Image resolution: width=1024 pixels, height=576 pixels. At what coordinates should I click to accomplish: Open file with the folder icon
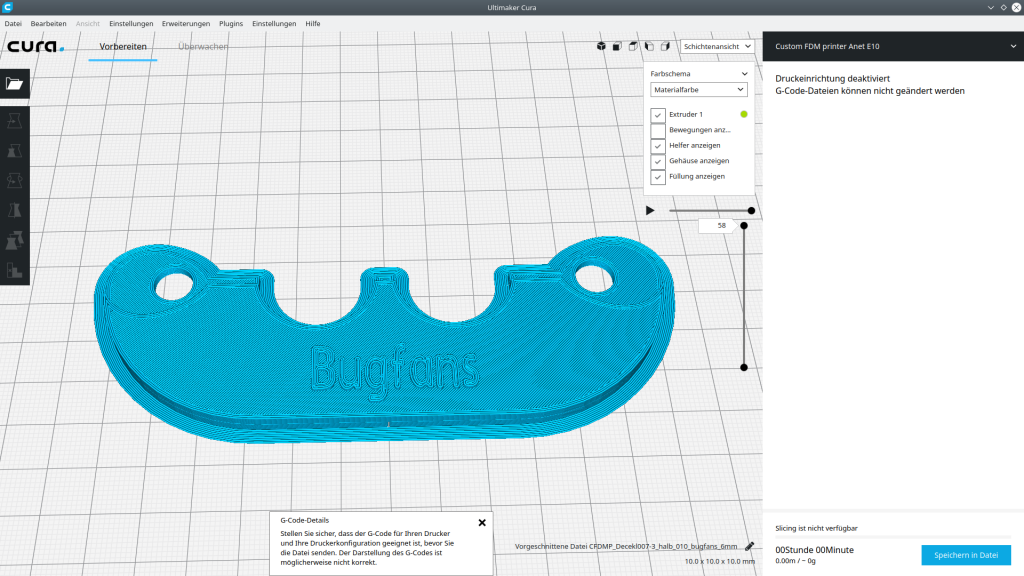[15, 84]
